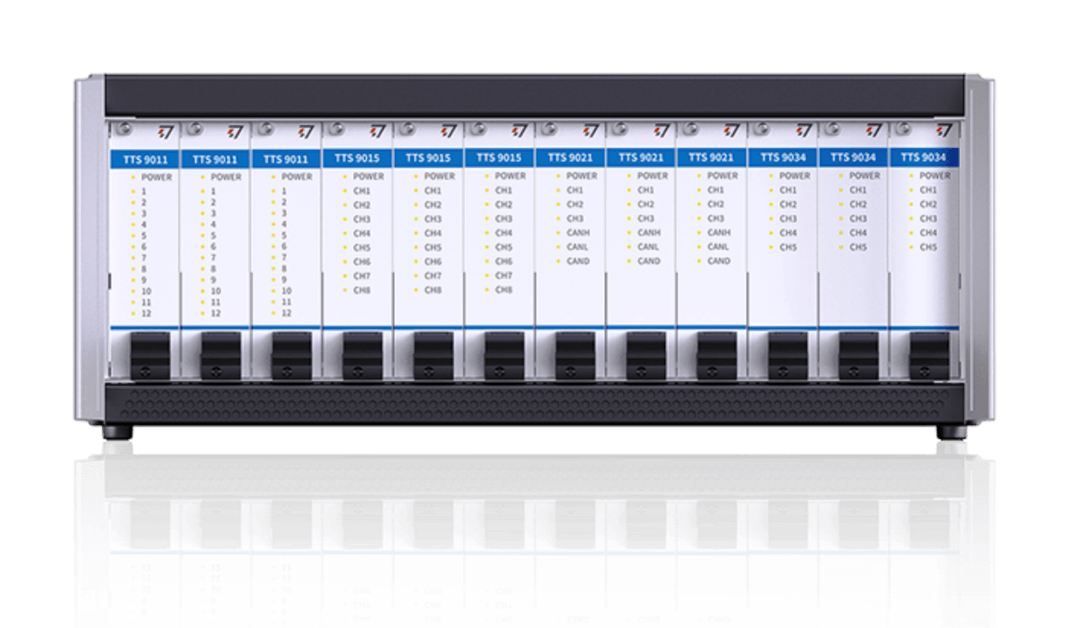Click the CAND LED on the rightmost TTS 9021 module

(700, 262)
